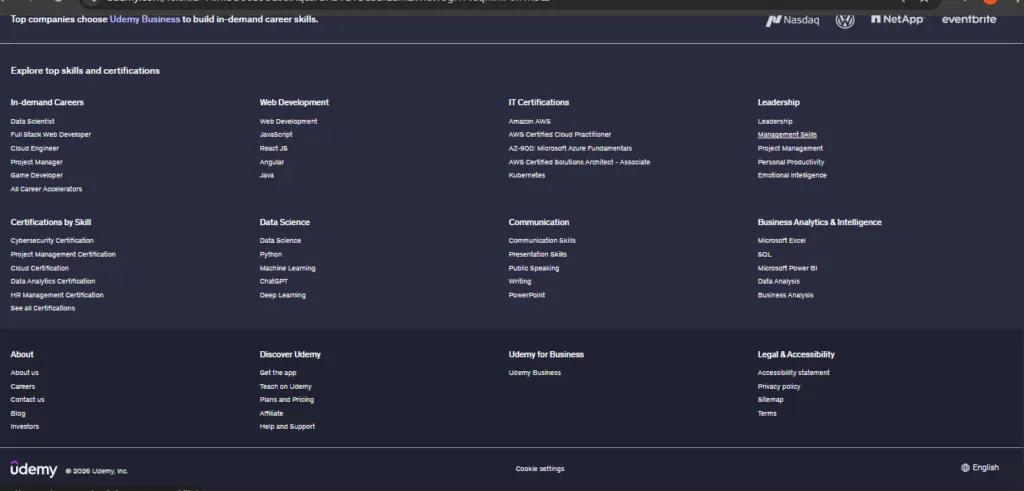Screen dimensions: 1024x491
Task: Go to the Angular topic page
Action: (x=272, y=162)
